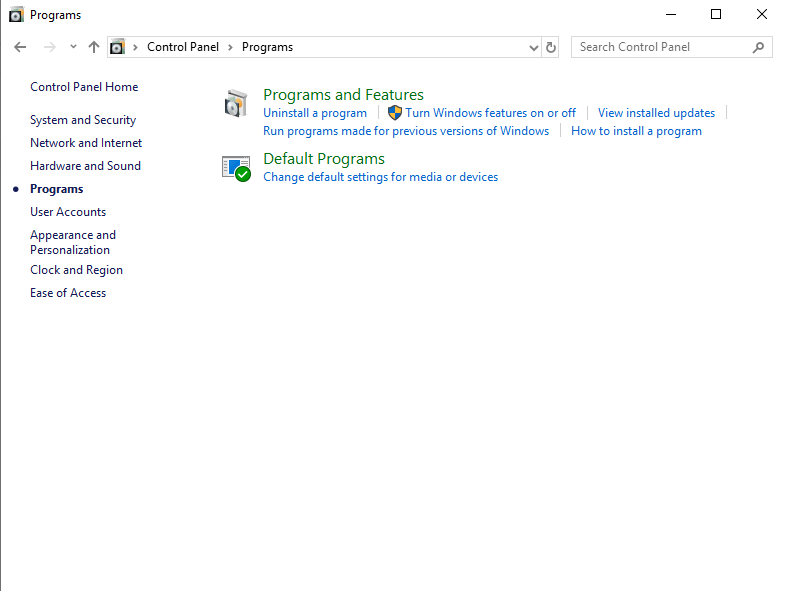785x591 pixels.
Task: Click the Programs window title bar icon
Action: pos(16,15)
